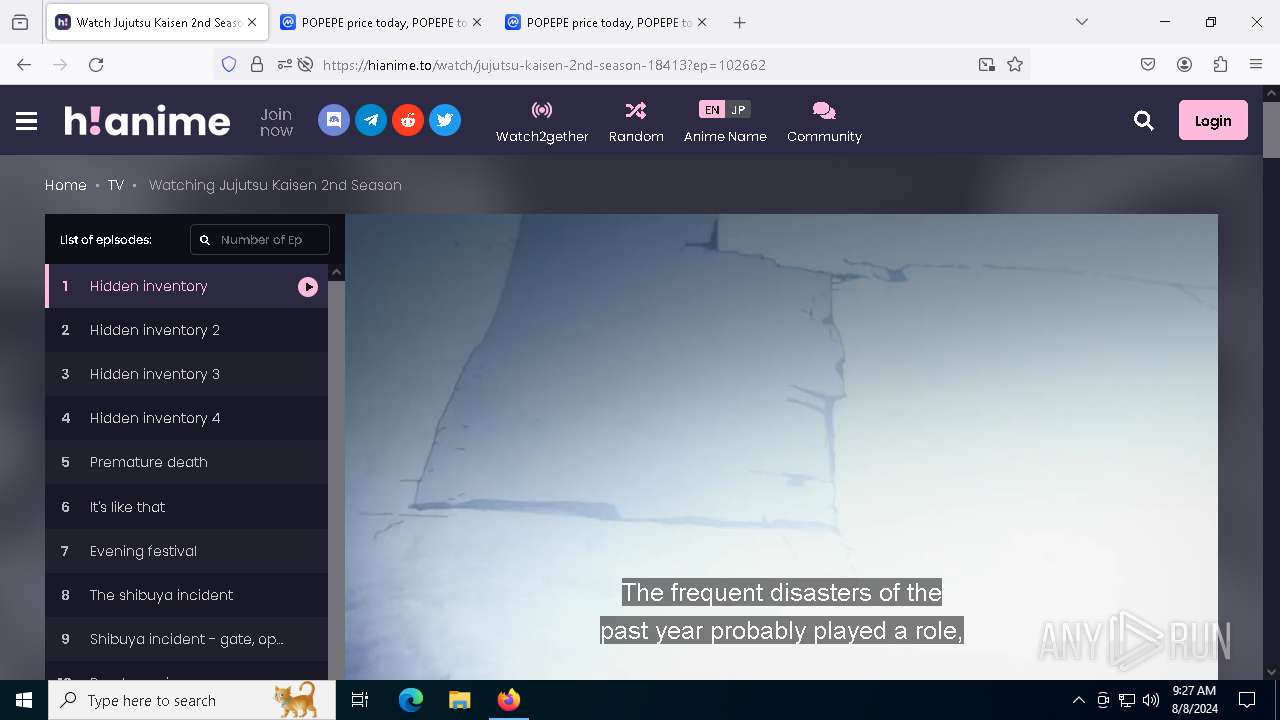Open the network tray icon
This screenshot has width=1280, height=720.
tap(1127, 700)
